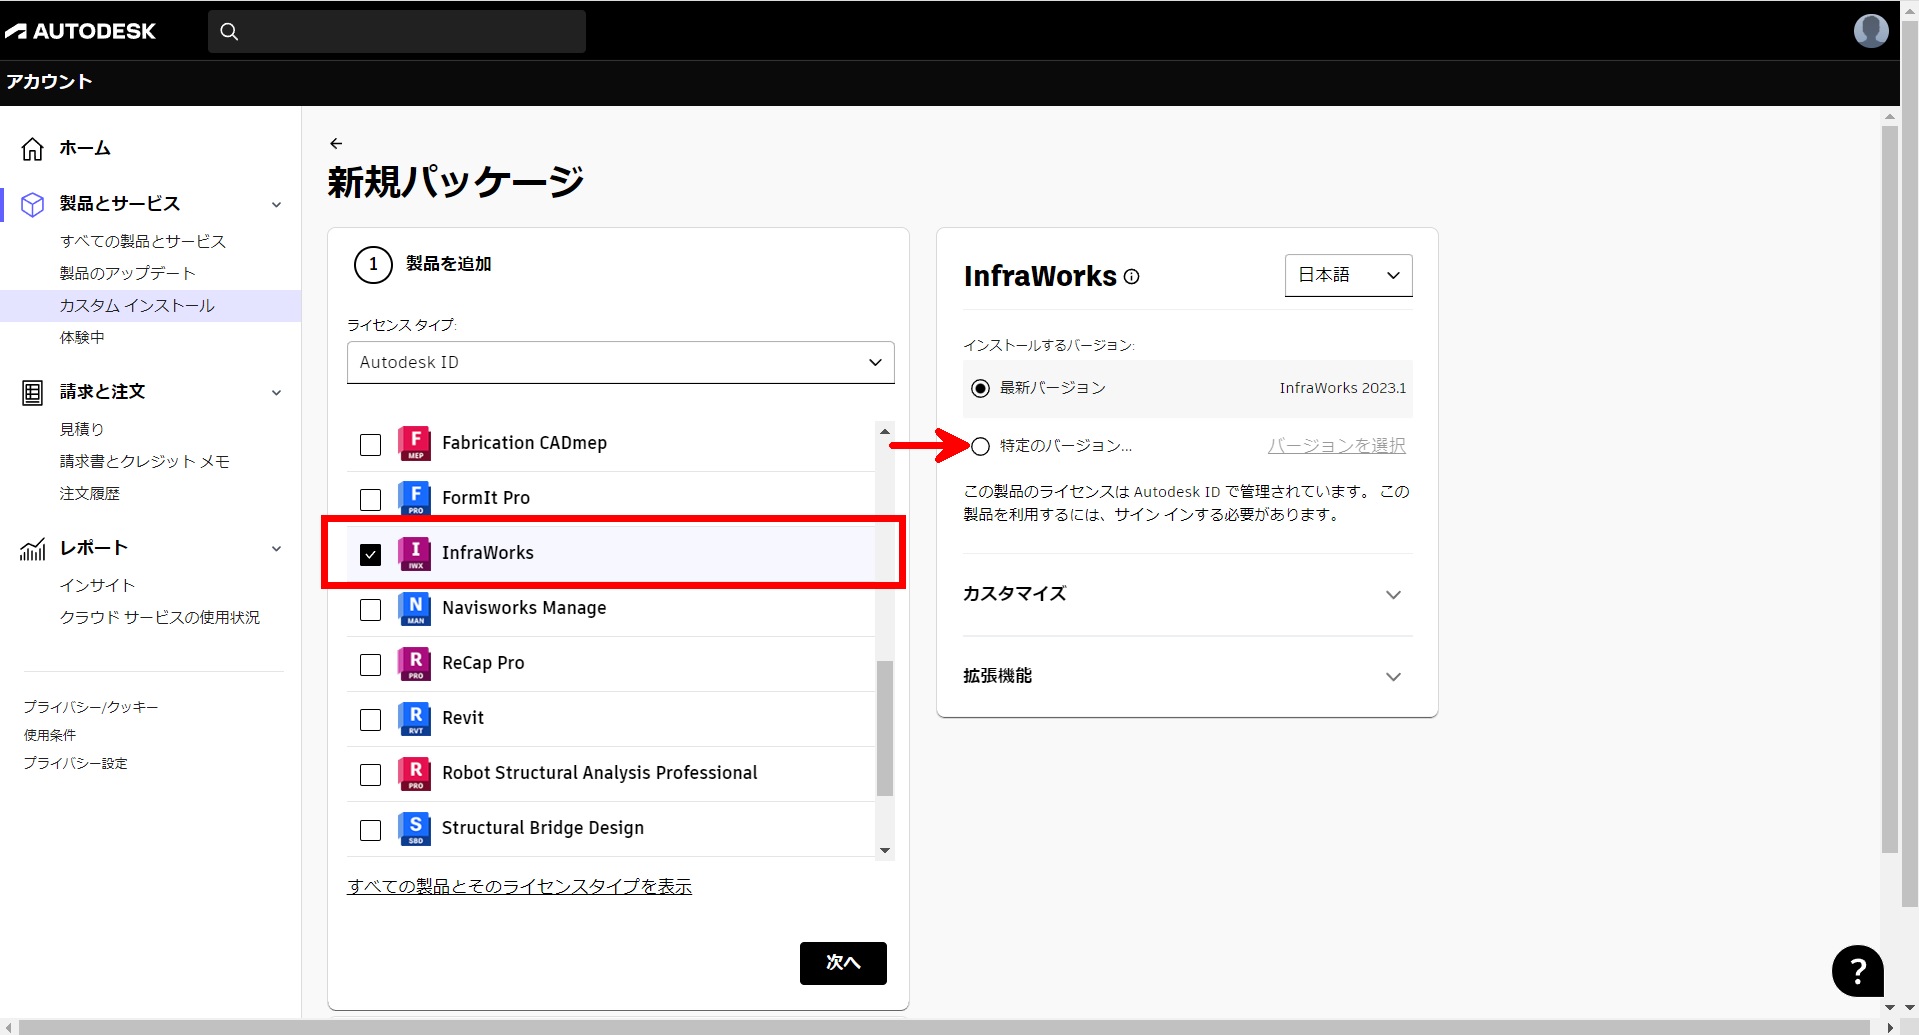Check the FormIt Pro checkbox

(370, 500)
